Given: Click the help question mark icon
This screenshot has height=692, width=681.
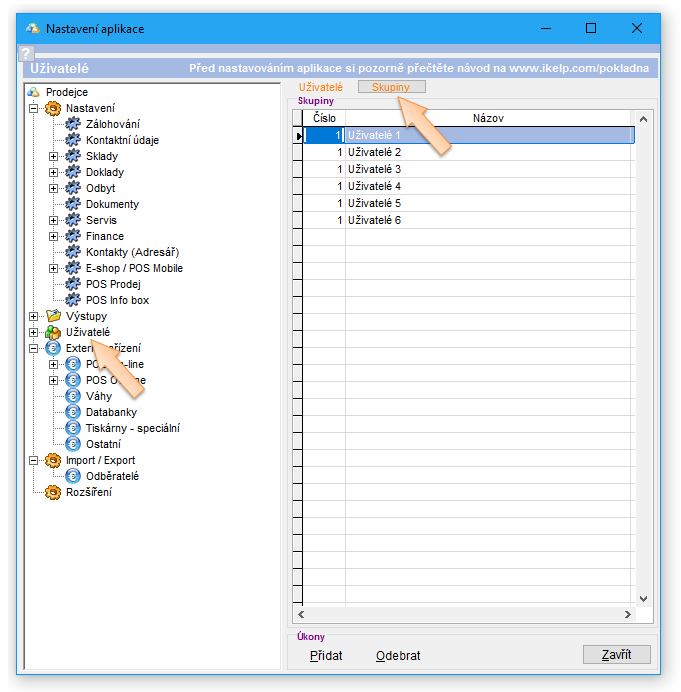Looking at the screenshot, I should [x=27, y=54].
